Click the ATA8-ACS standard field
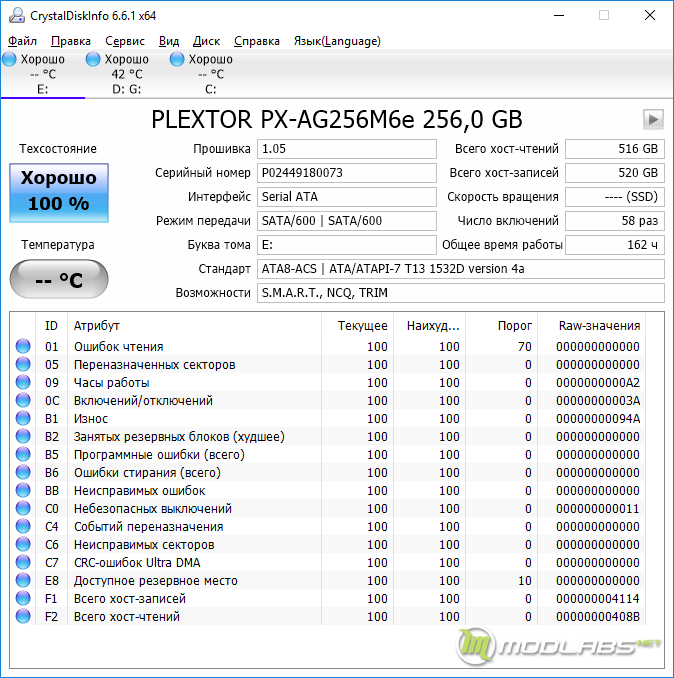The image size is (674, 678). 461,269
